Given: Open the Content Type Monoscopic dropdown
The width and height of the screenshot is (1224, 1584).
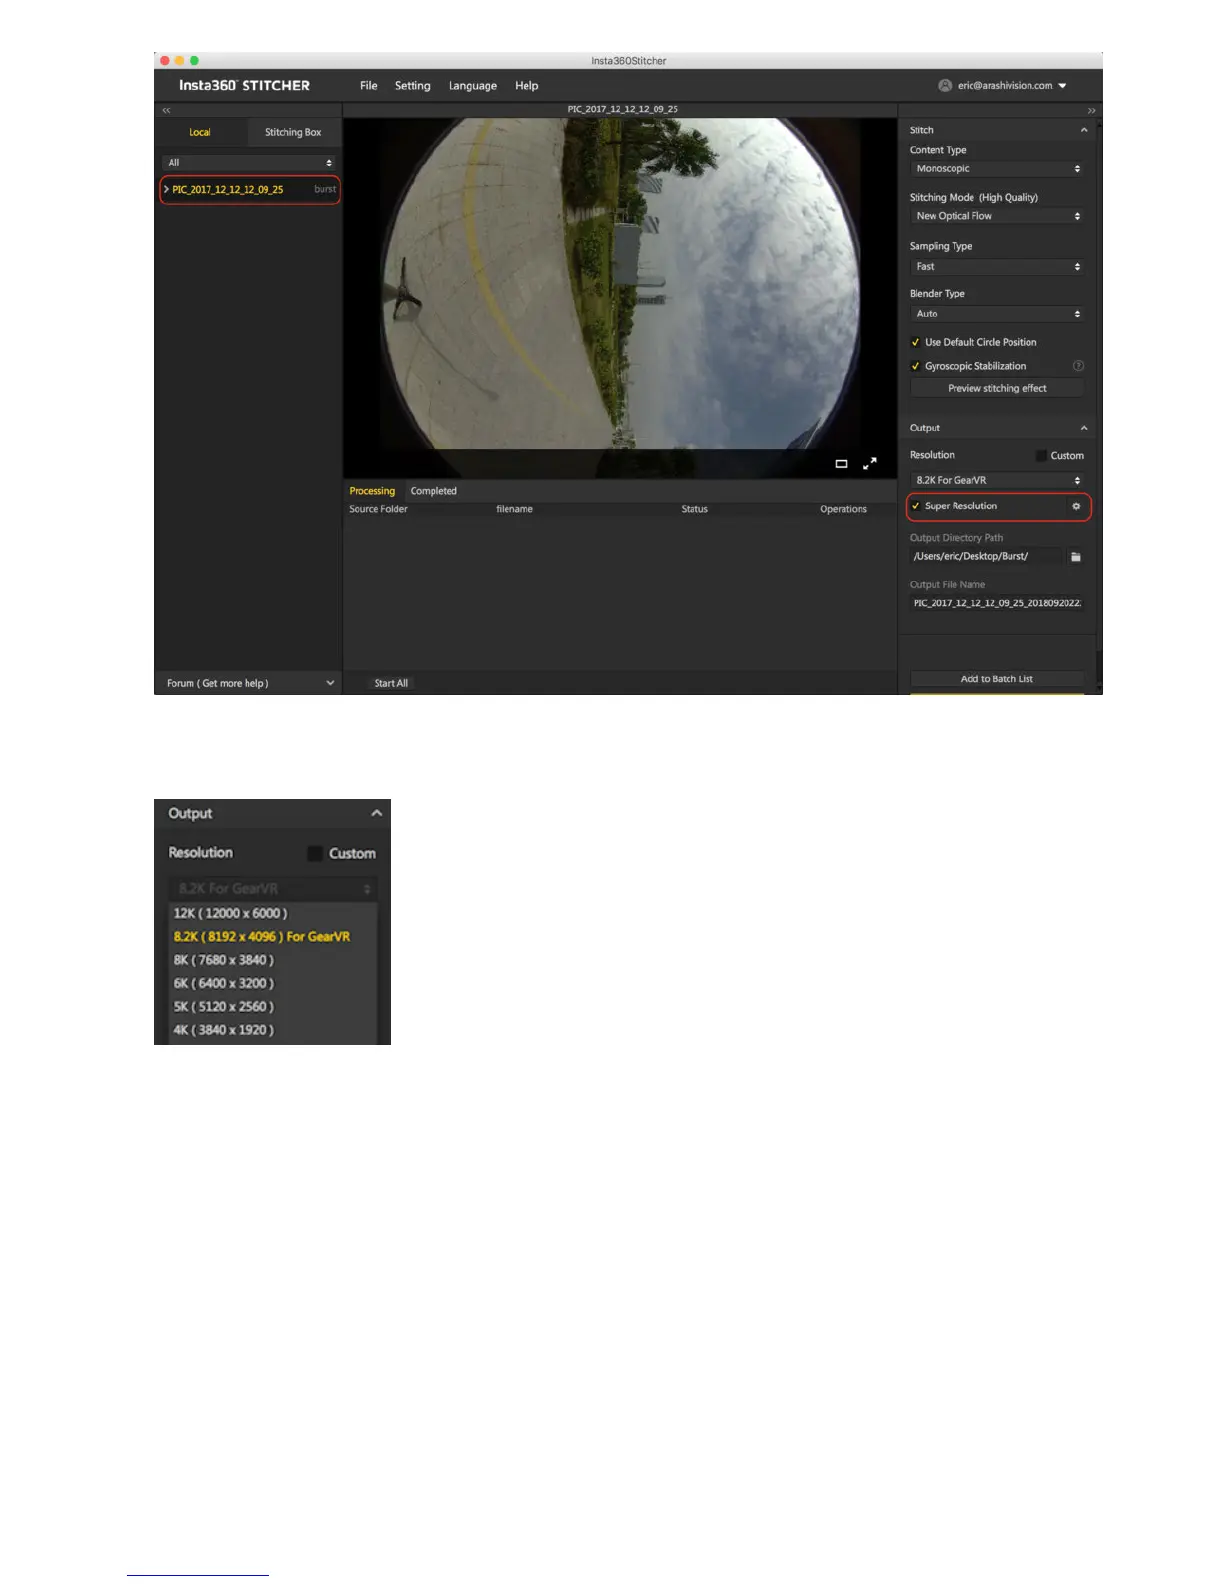Looking at the screenshot, I should point(997,169).
